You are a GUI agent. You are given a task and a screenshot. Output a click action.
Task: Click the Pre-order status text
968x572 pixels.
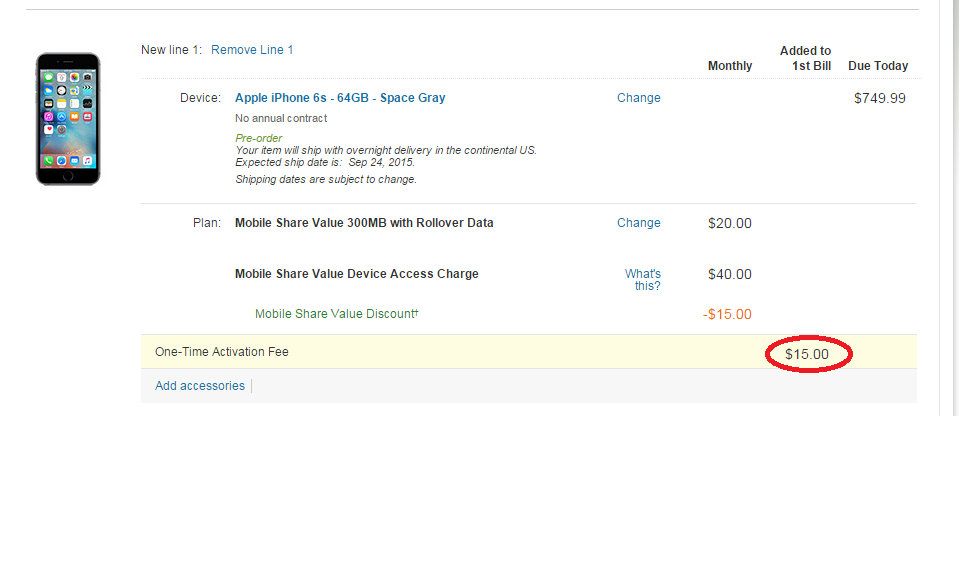(x=259, y=139)
